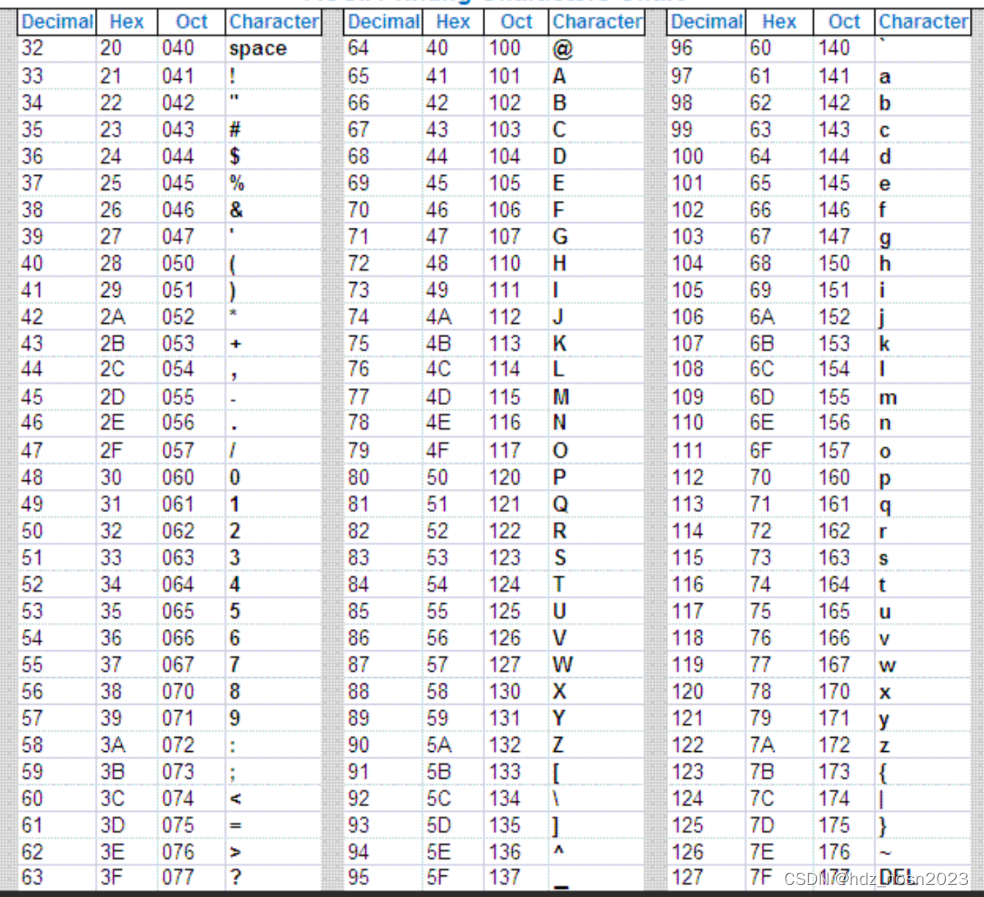The height and width of the screenshot is (897, 984).
Task: Select the lowercase 'k' character cell
Action: point(922,343)
